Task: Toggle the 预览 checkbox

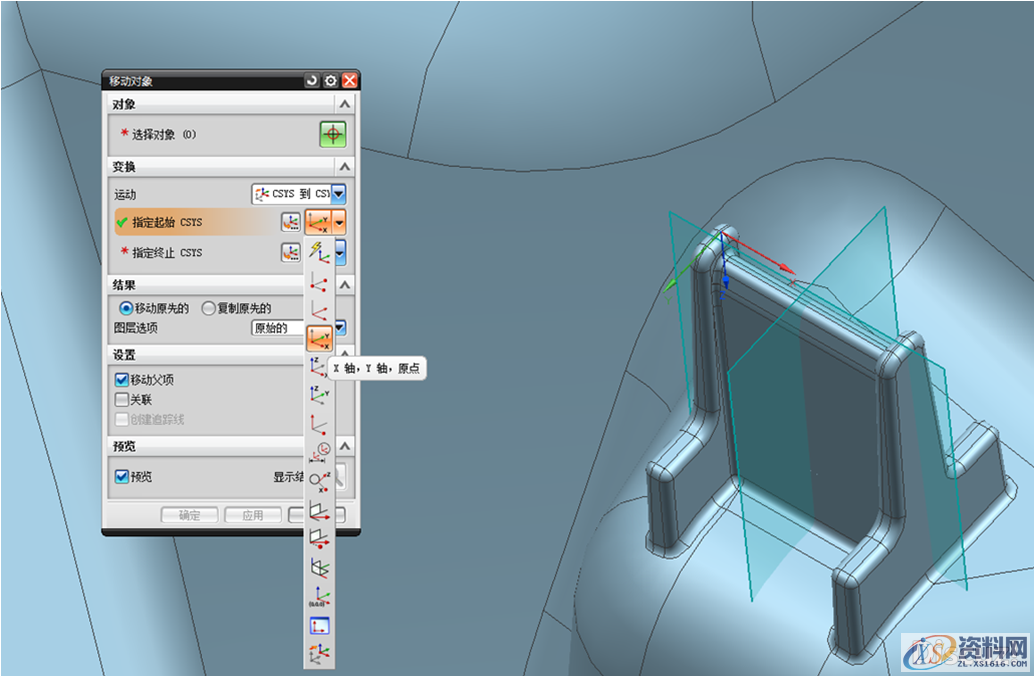Action: [x=122, y=477]
